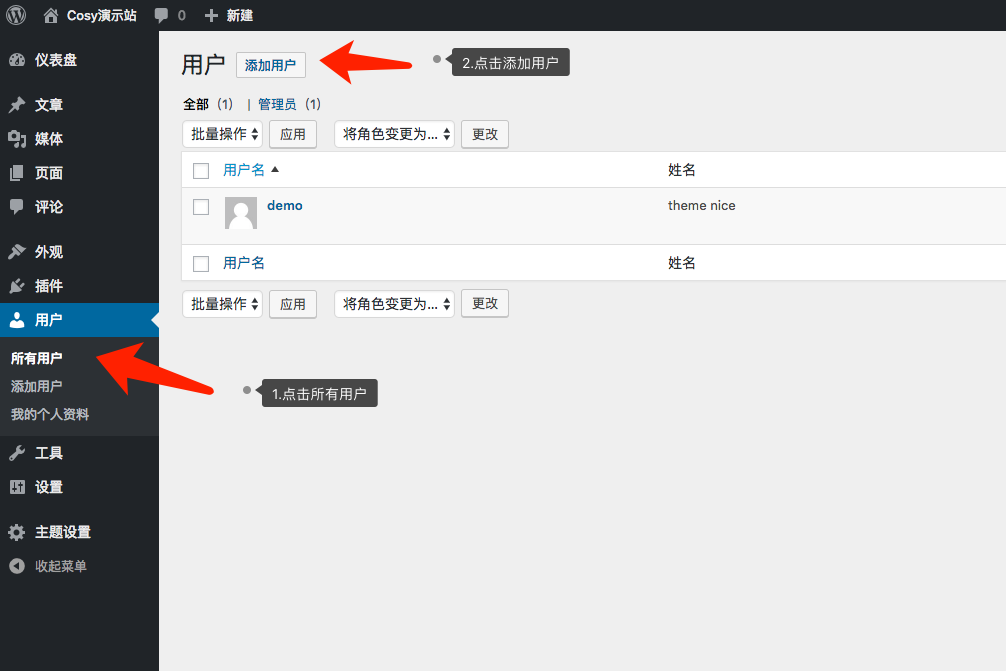Click the 用户名 link in table footer
Viewport: 1006px width, 671px height.
(244, 263)
